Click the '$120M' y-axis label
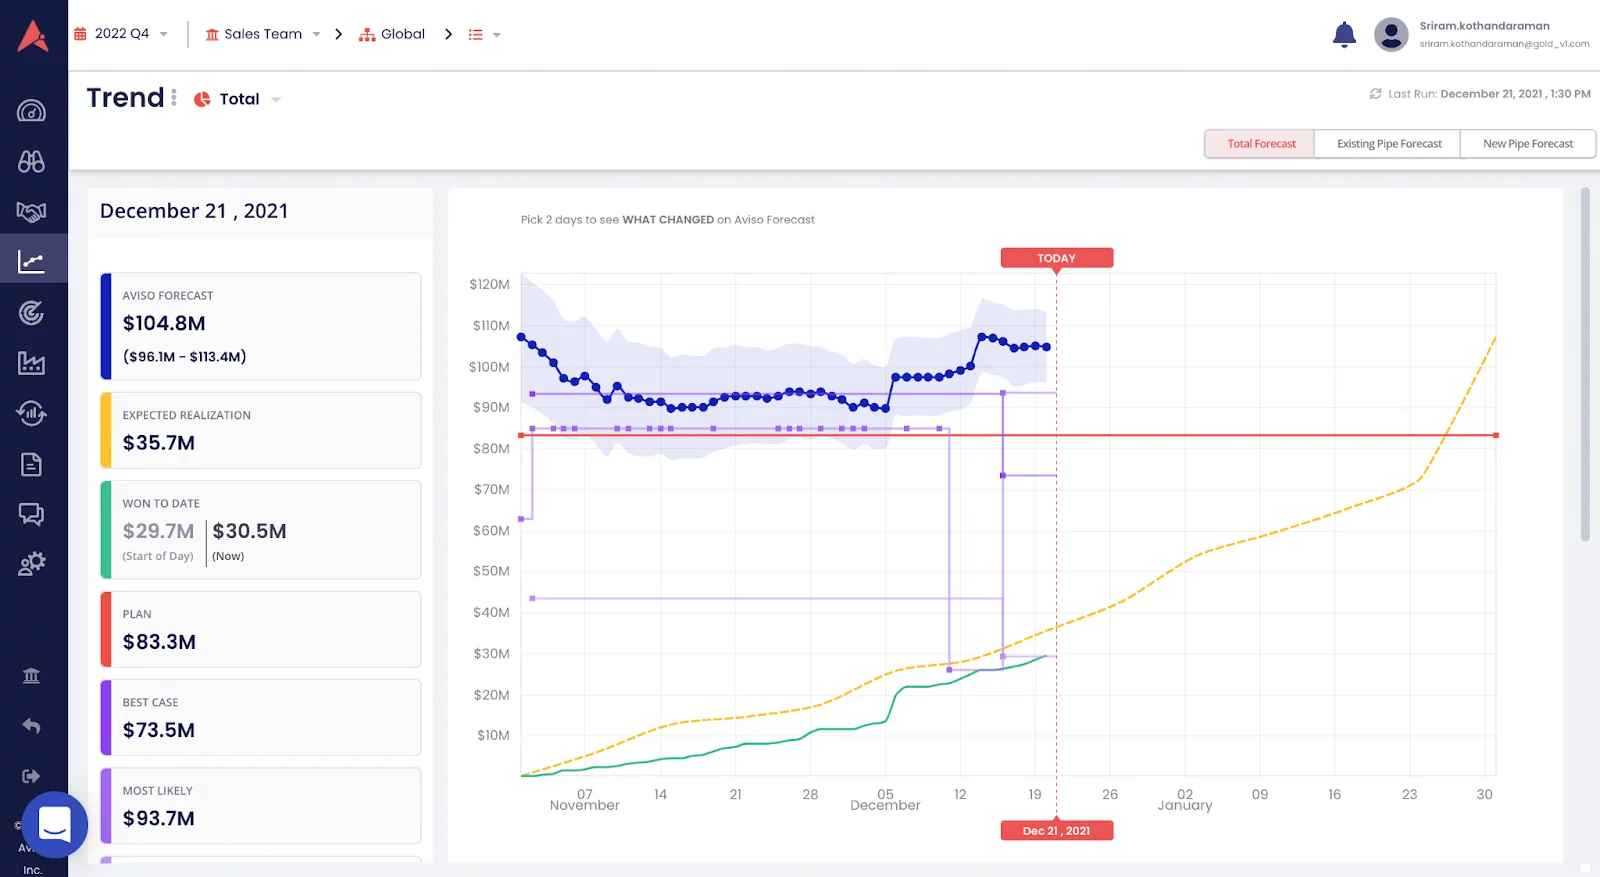Viewport: 1600px width, 877px height. pyautogui.click(x=489, y=285)
